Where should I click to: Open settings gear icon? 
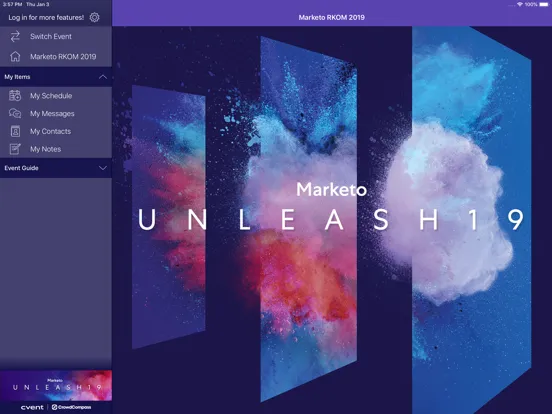[x=94, y=17]
